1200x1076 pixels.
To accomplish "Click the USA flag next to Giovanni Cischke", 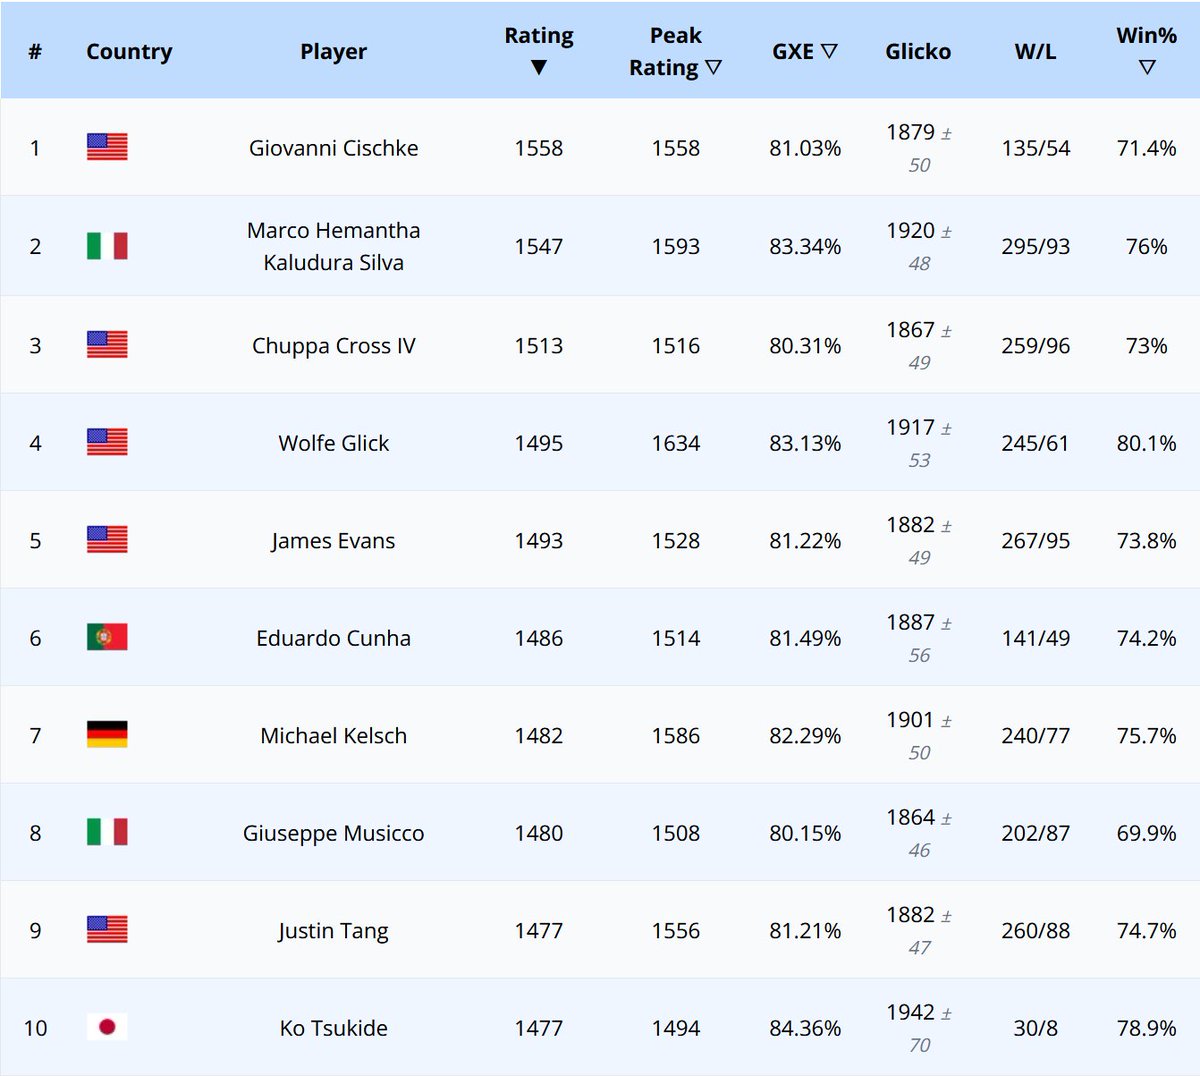I will click(x=107, y=147).
